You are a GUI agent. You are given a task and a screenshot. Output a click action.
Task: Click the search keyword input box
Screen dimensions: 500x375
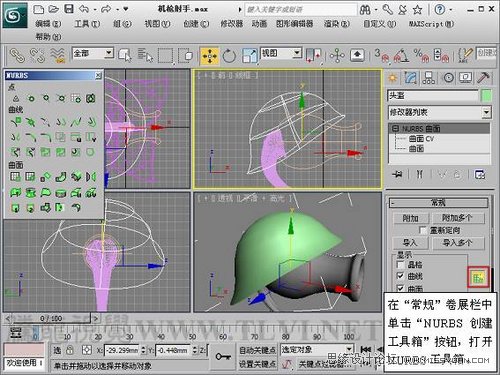(x=301, y=9)
